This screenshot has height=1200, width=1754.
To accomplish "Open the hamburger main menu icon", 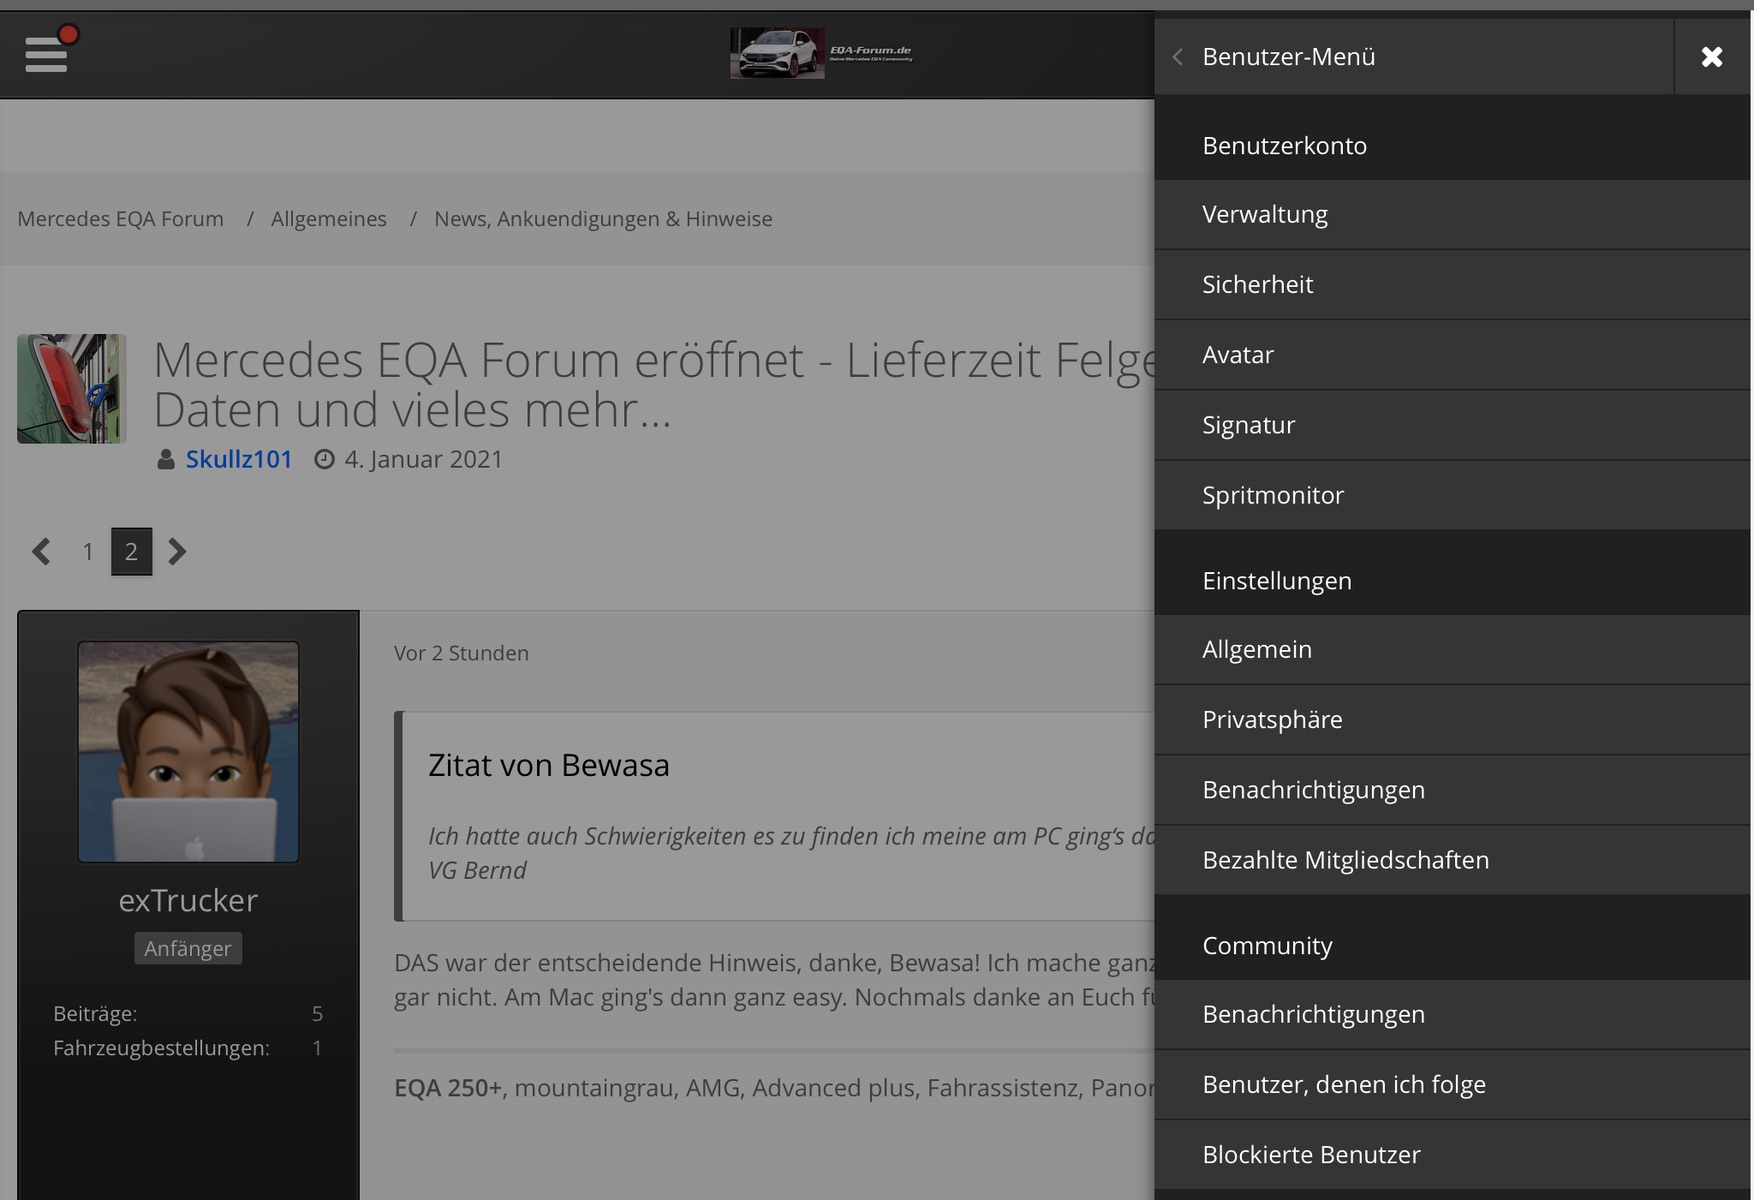I will click(46, 54).
